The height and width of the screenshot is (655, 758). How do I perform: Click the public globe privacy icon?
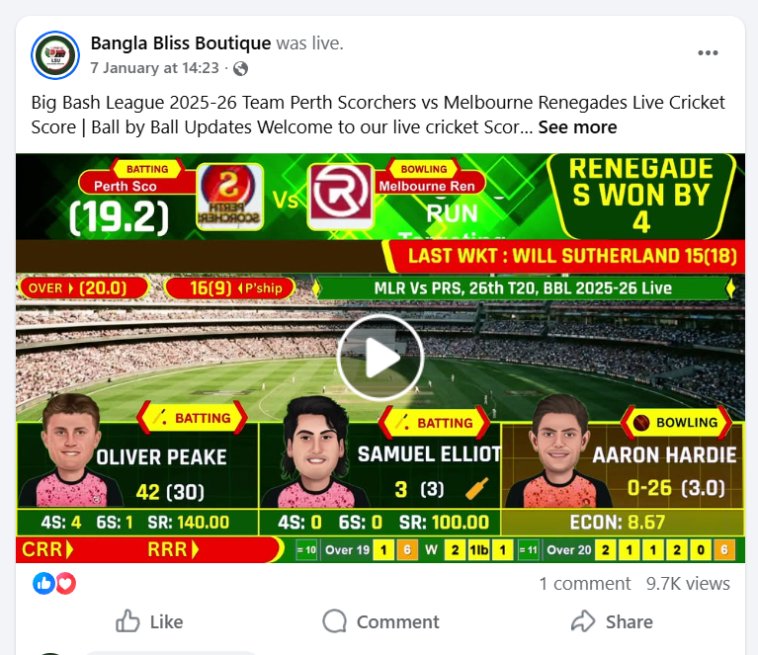240,69
